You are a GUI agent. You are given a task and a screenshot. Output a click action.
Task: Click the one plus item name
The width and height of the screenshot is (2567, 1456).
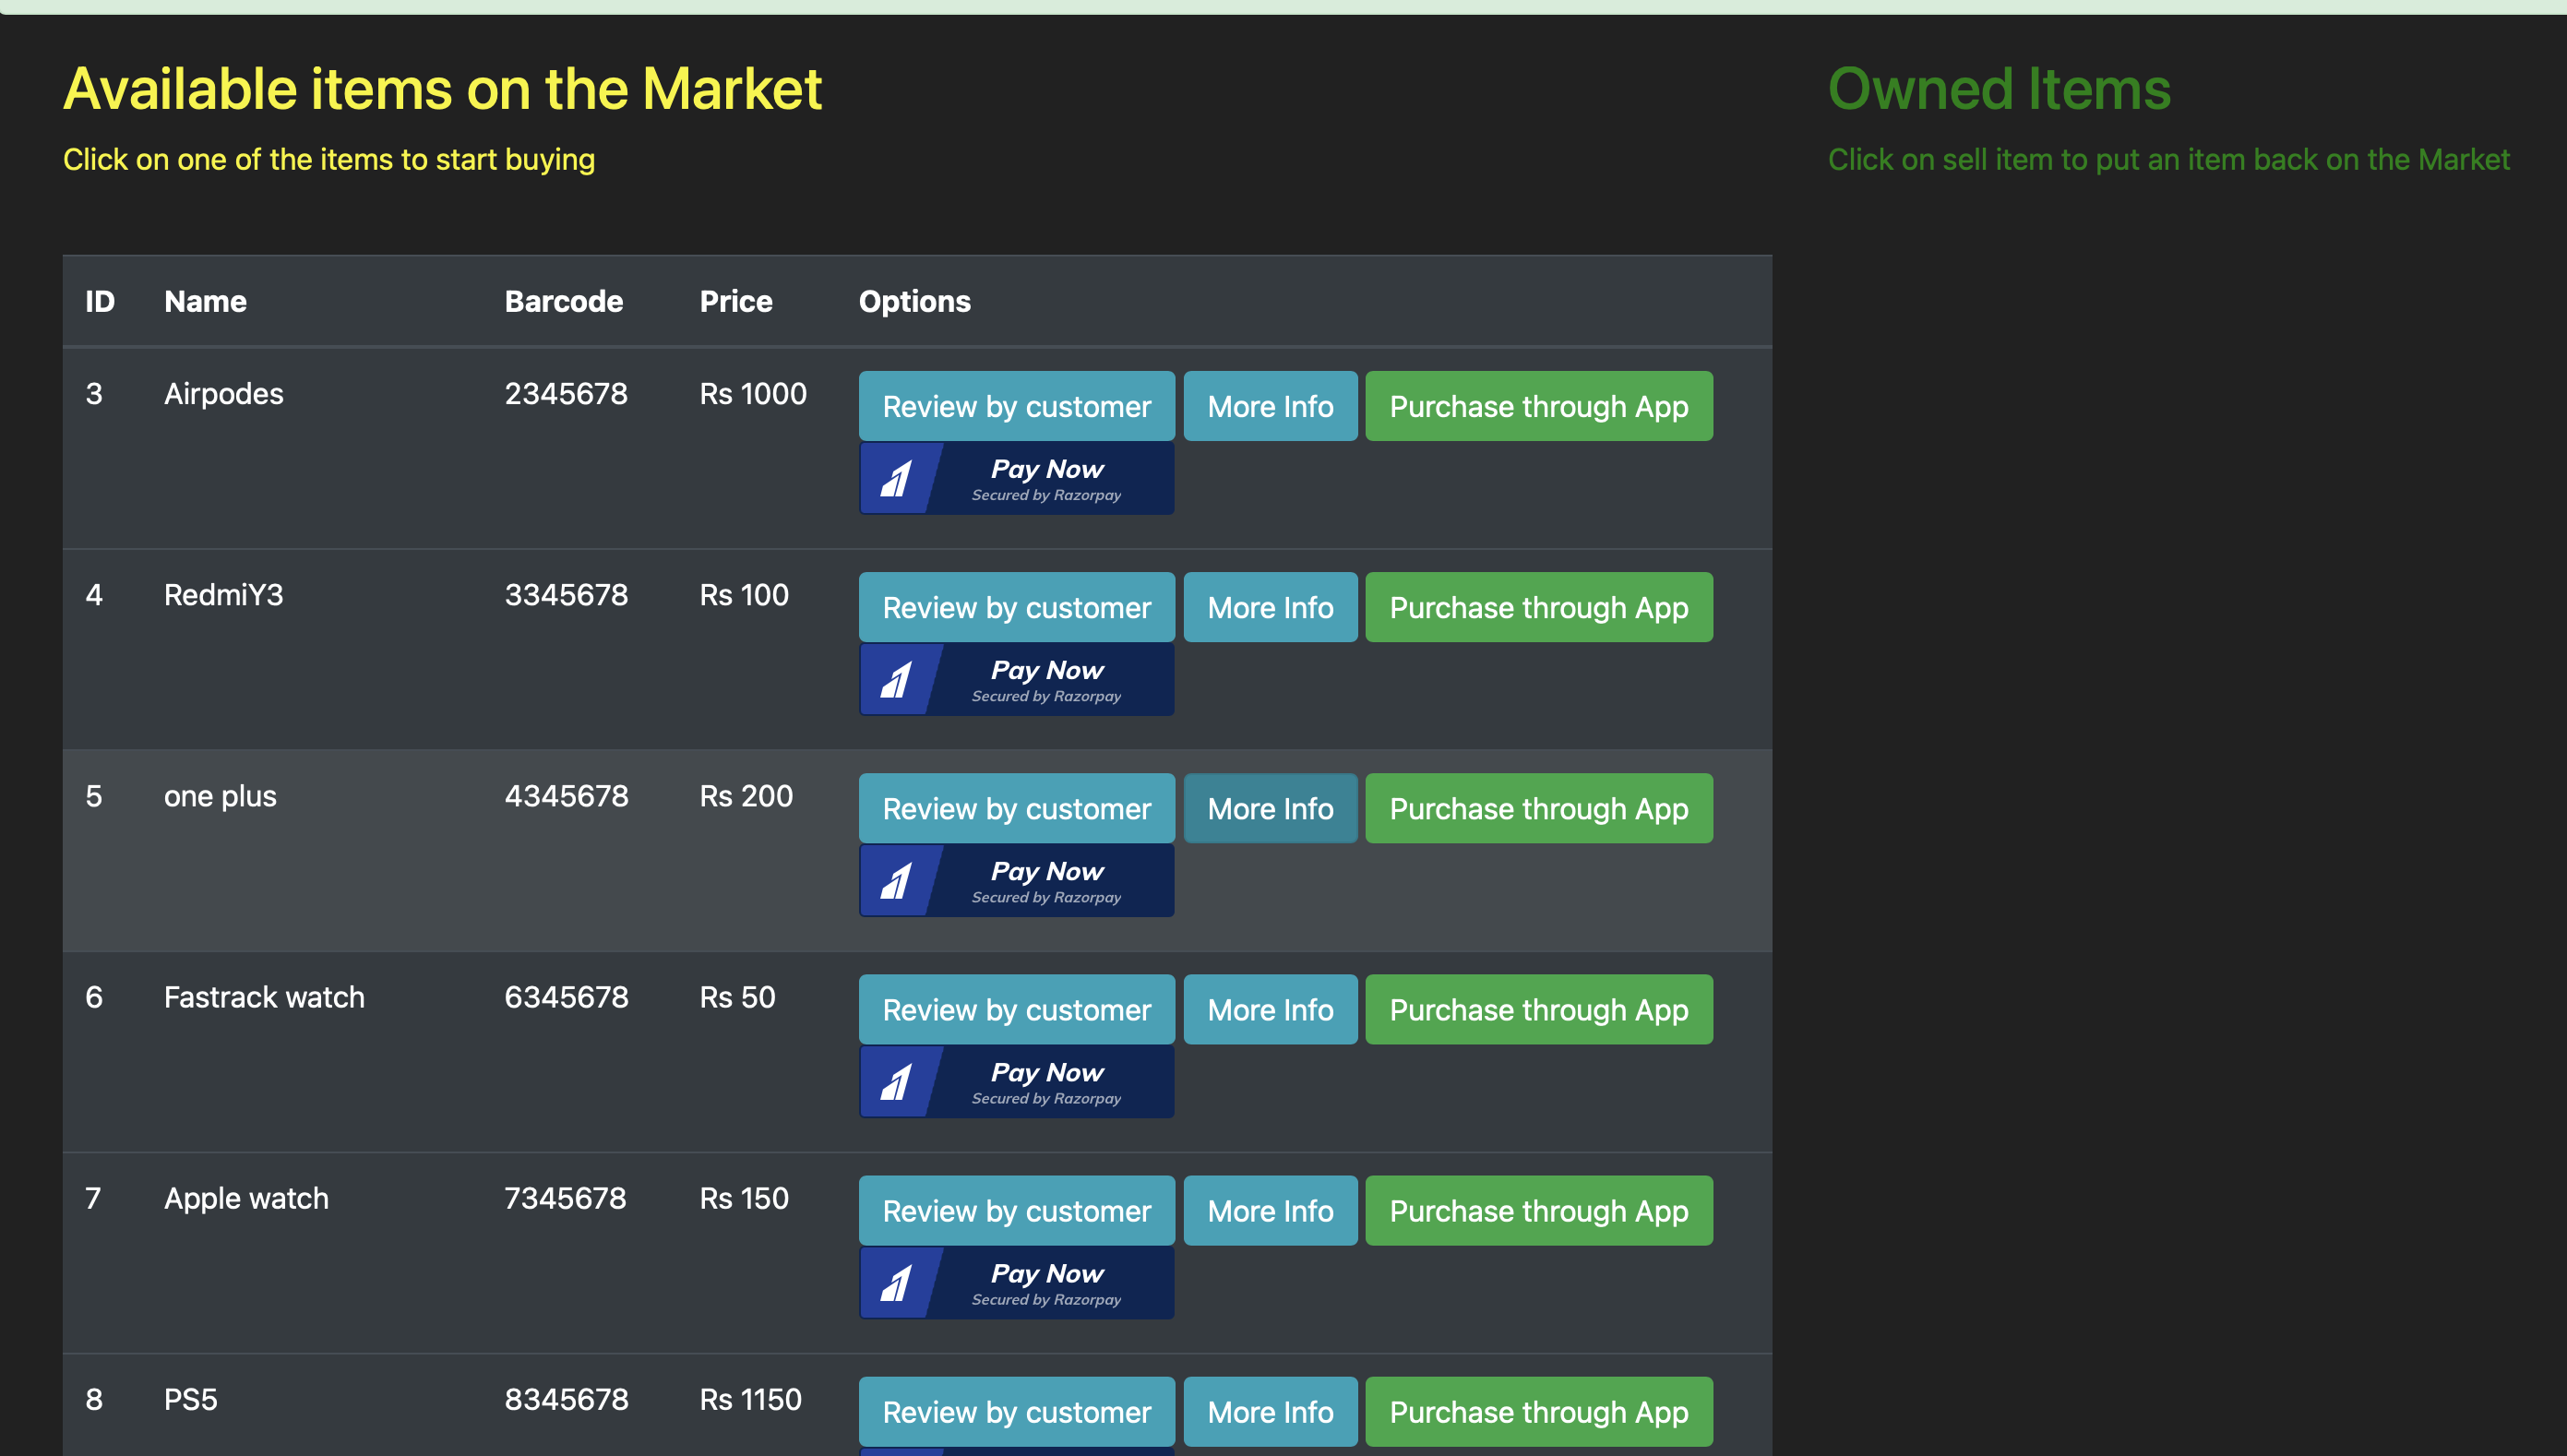point(220,796)
